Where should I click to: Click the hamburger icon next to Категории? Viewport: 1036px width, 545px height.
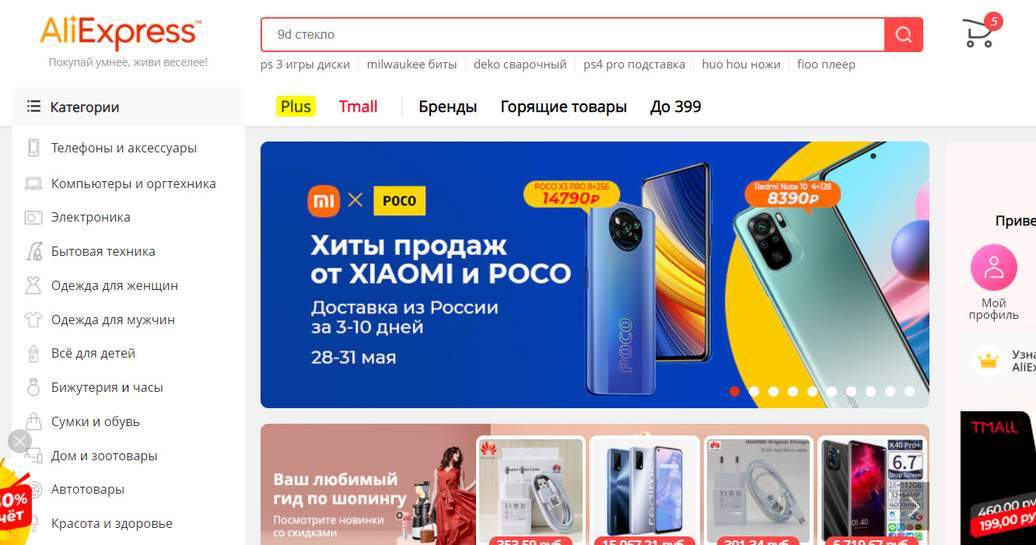[33, 106]
